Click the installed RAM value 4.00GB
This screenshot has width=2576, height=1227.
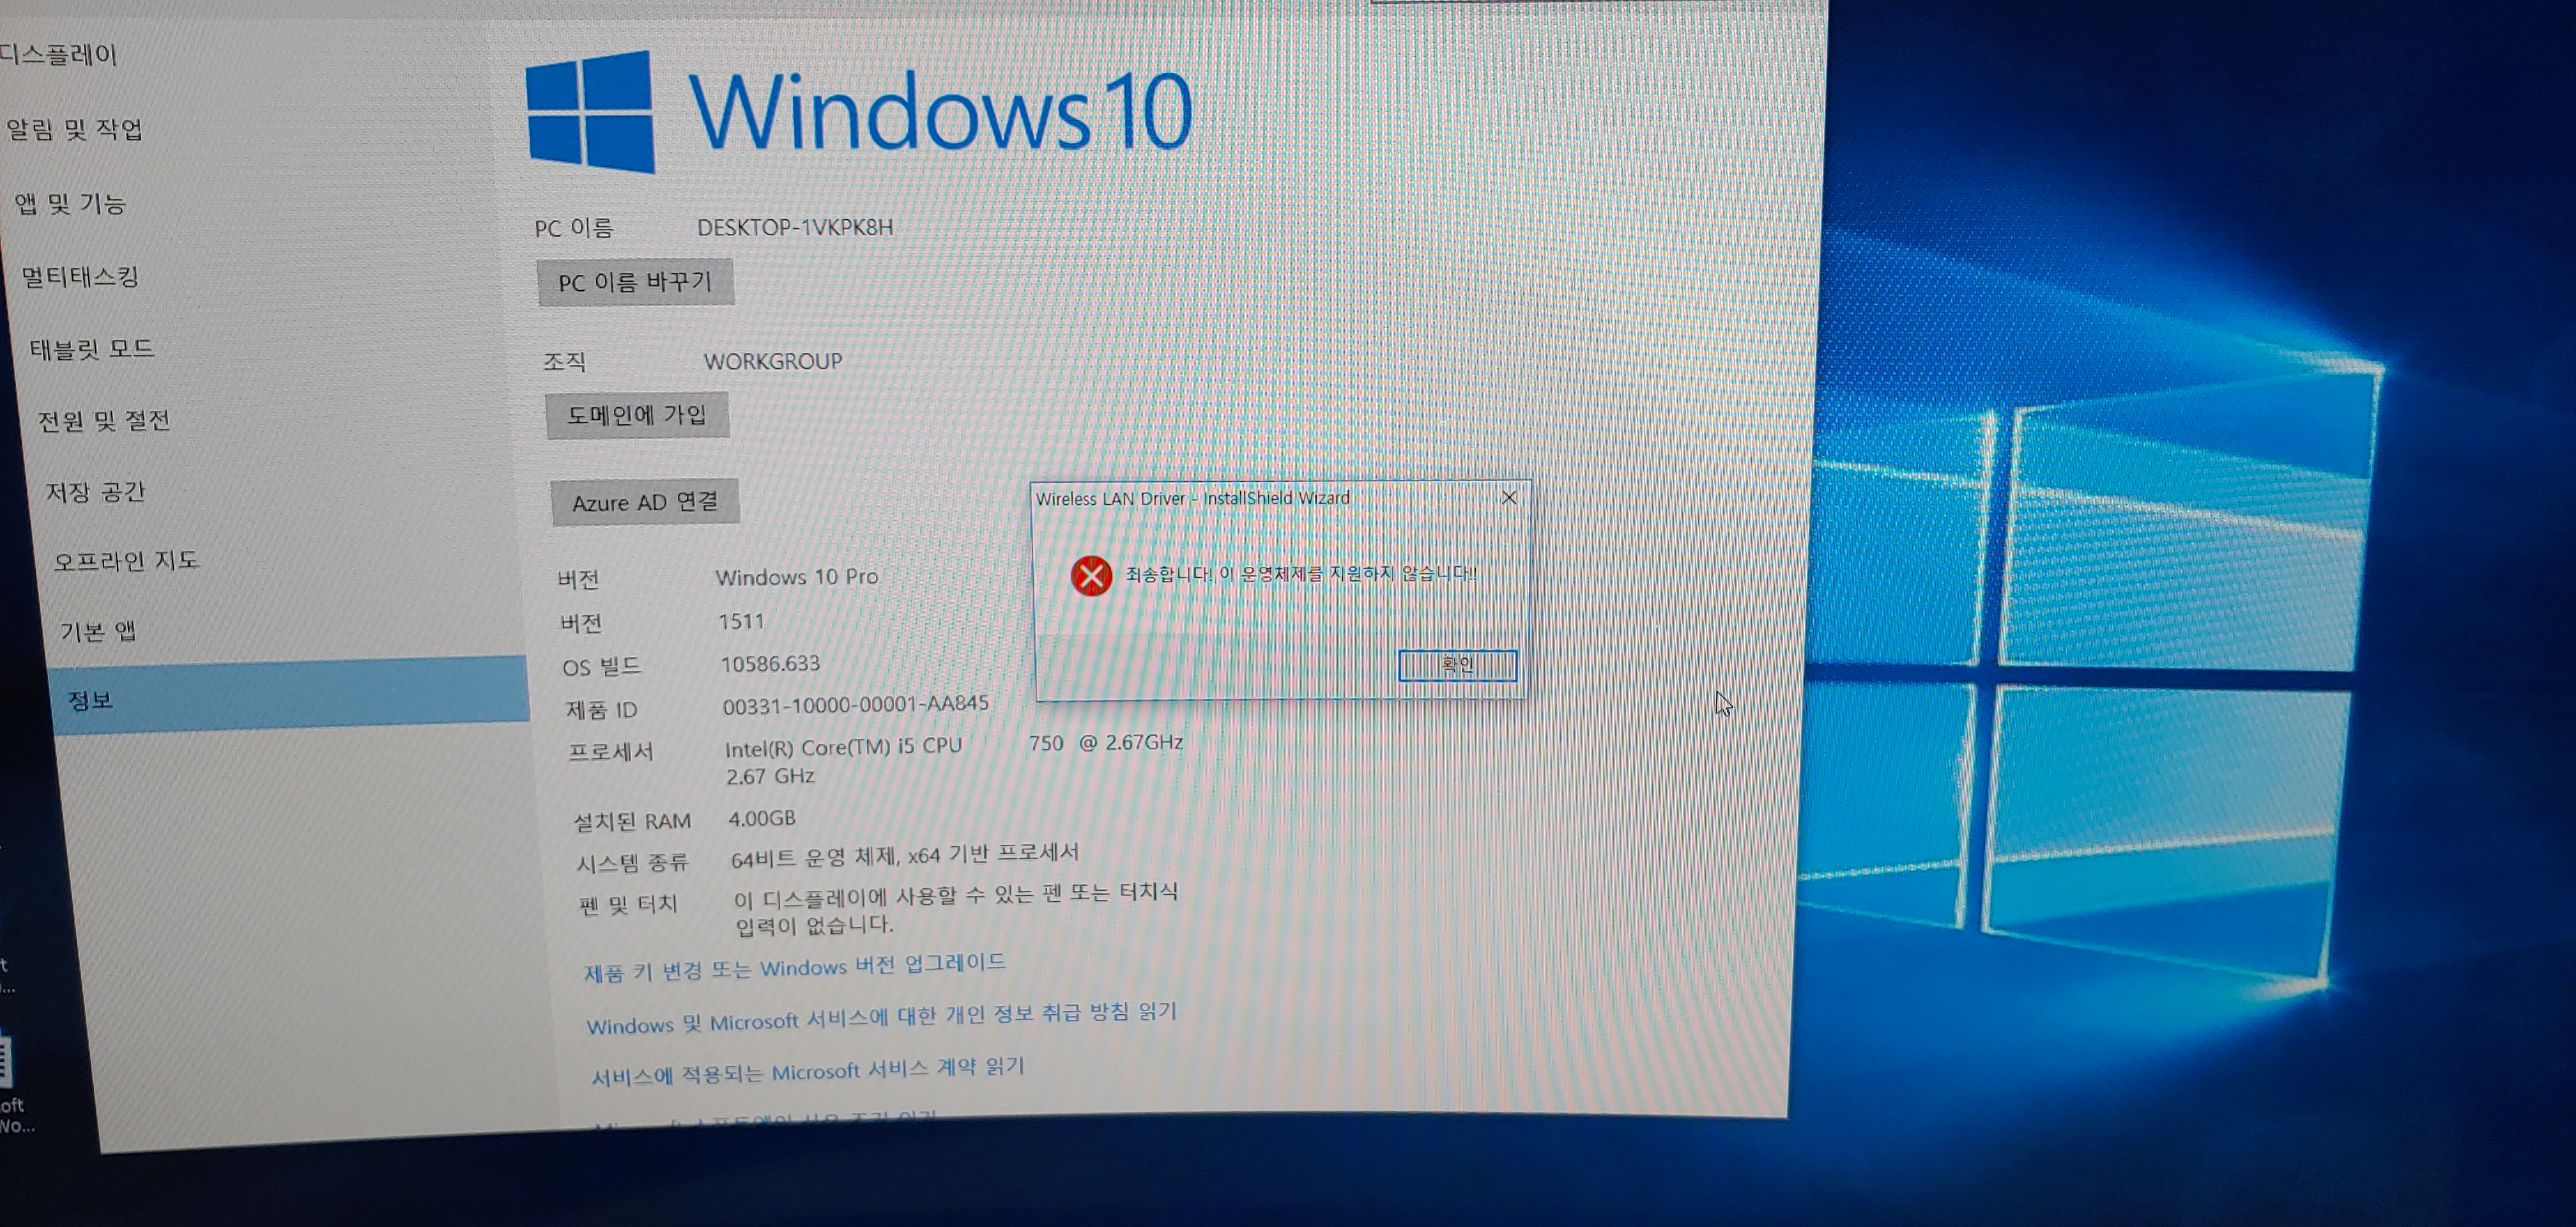pos(762,819)
